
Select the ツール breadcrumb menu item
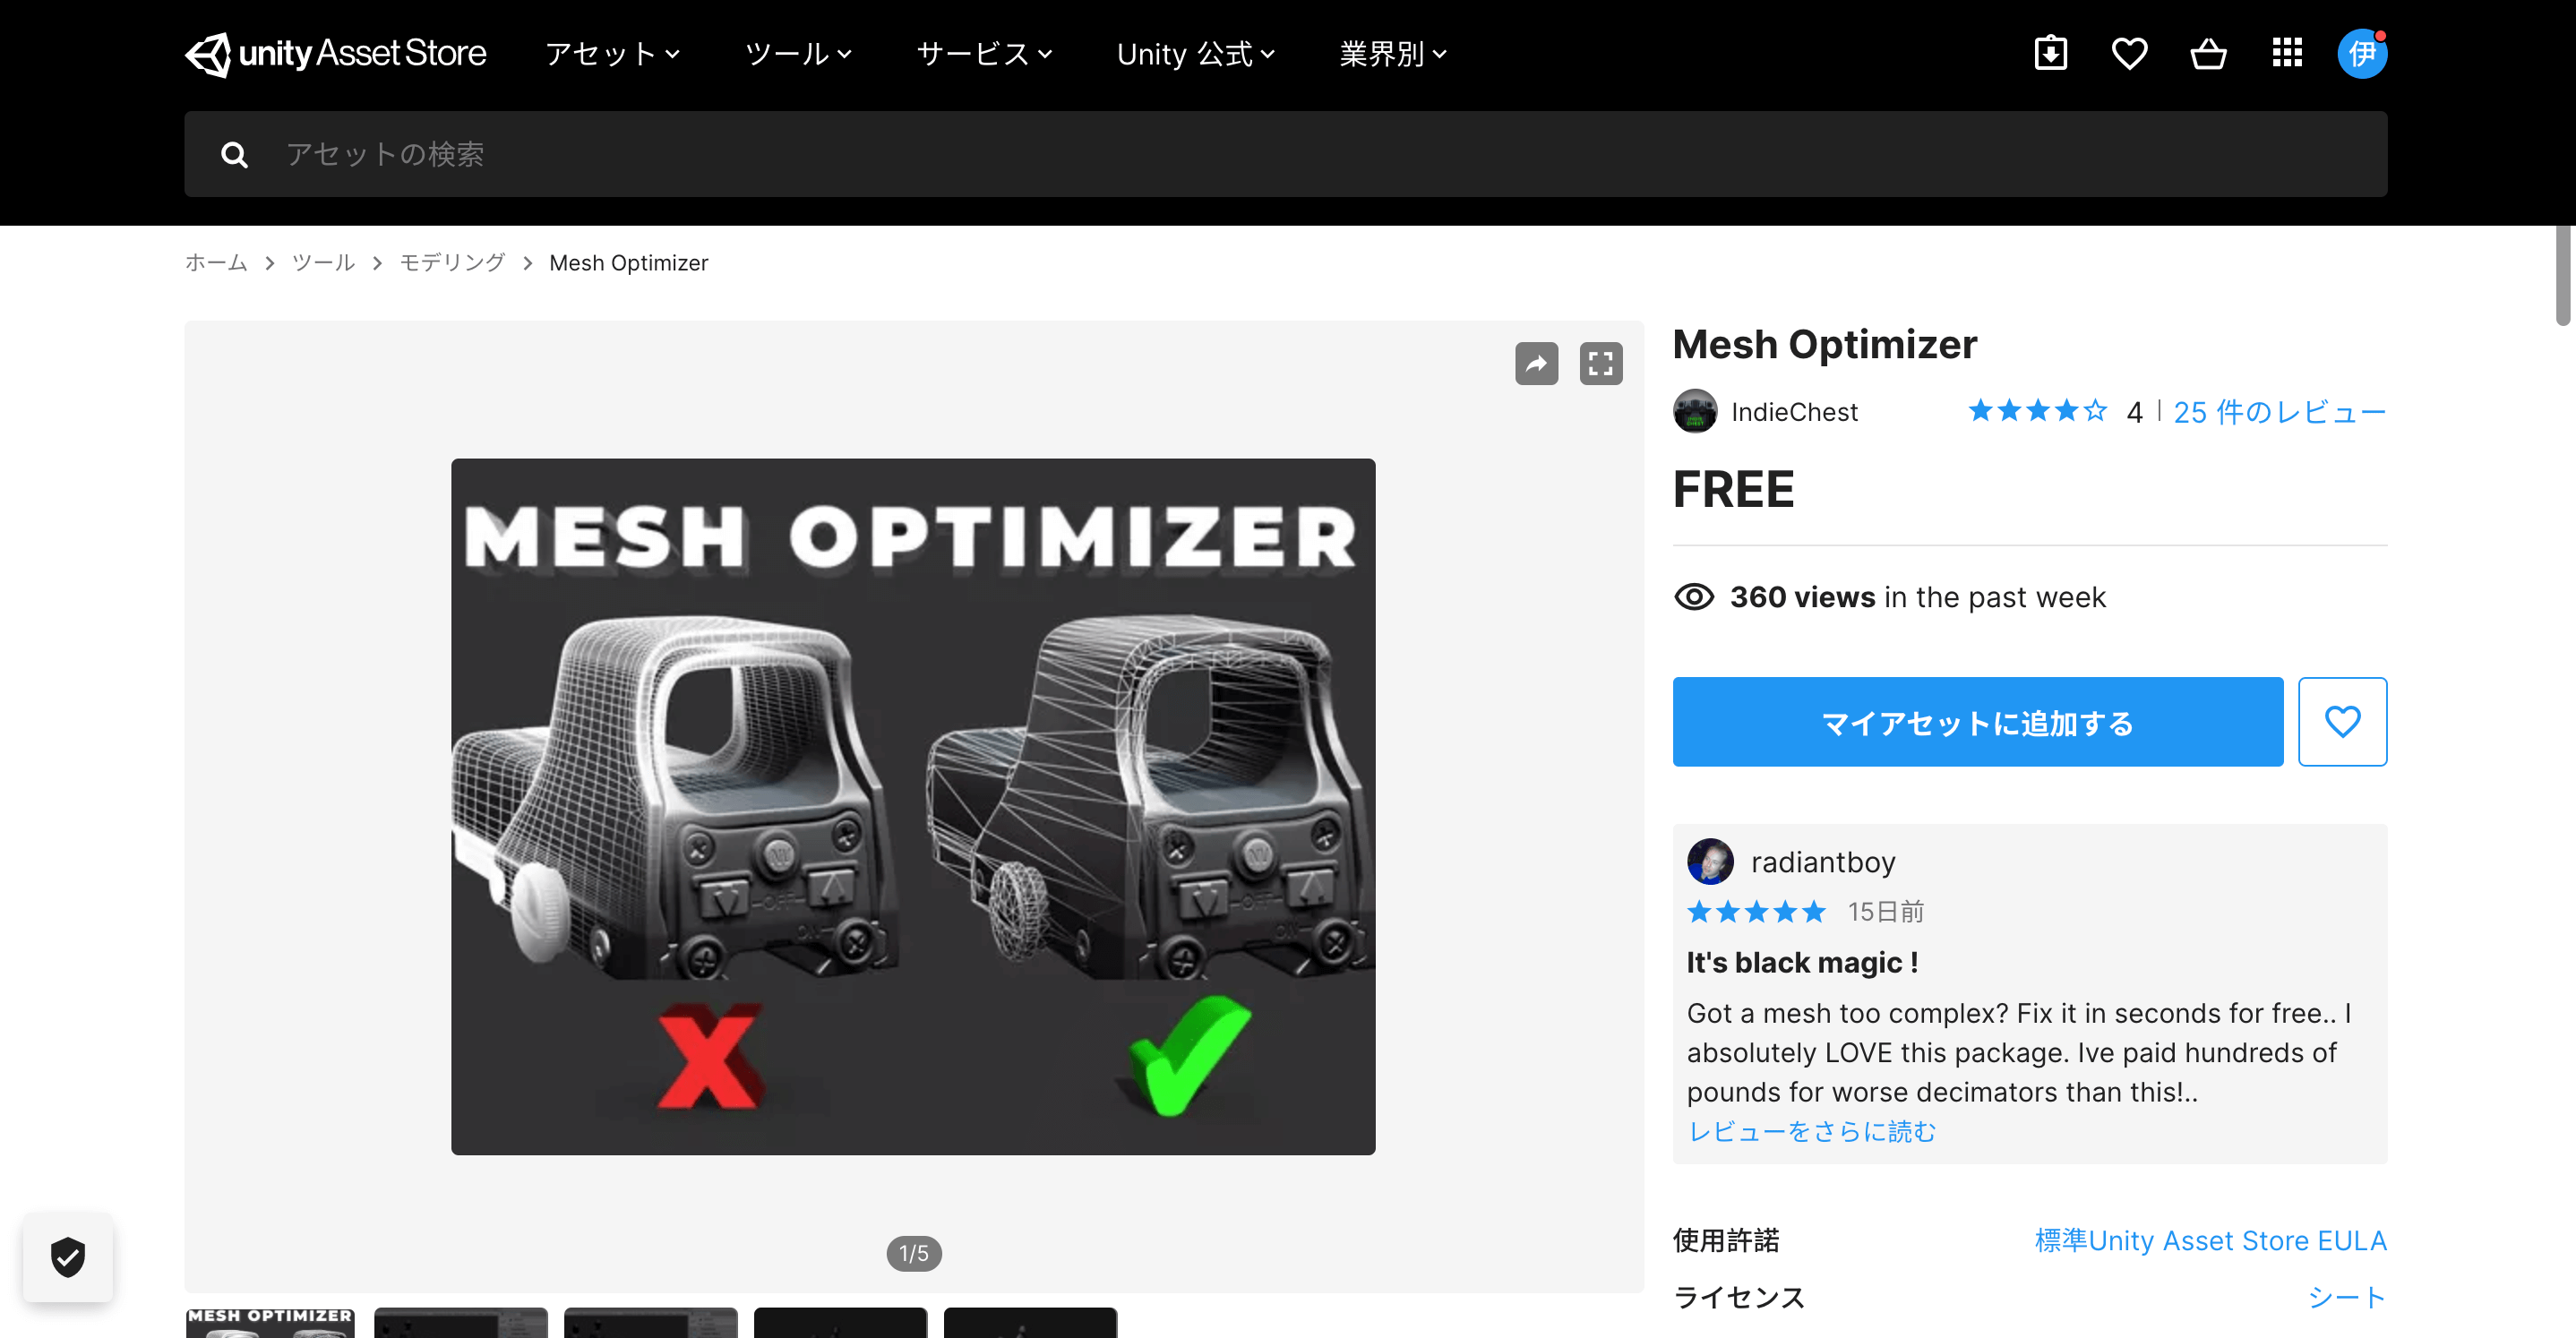tap(322, 262)
